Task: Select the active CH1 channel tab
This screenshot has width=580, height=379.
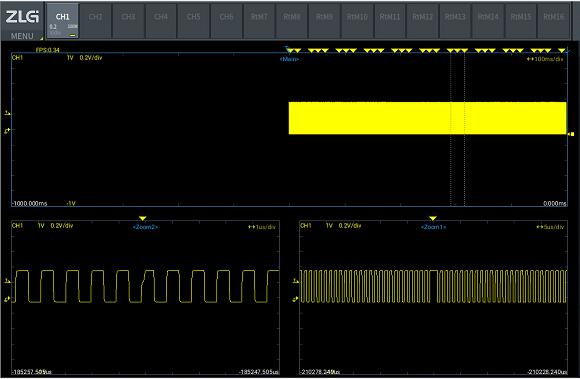Action: pyautogui.click(x=63, y=21)
